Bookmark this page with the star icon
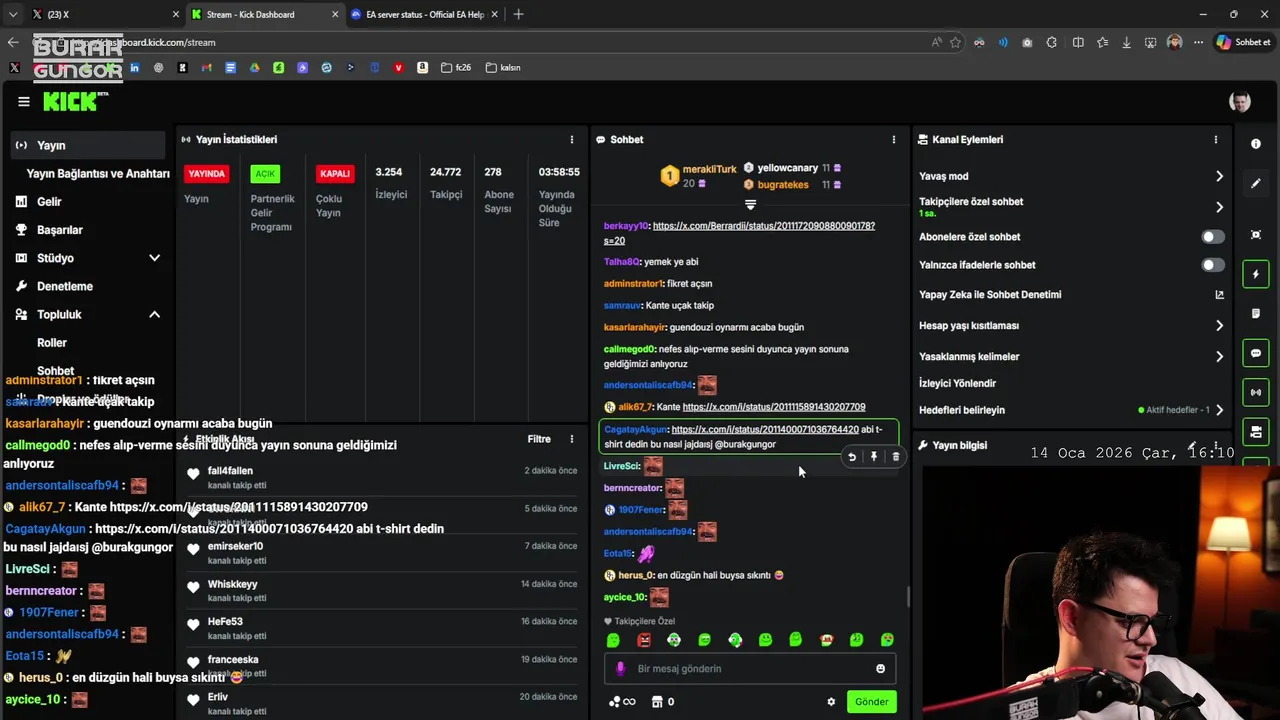This screenshot has height=720, width=1280. click(x=956, y=42)
